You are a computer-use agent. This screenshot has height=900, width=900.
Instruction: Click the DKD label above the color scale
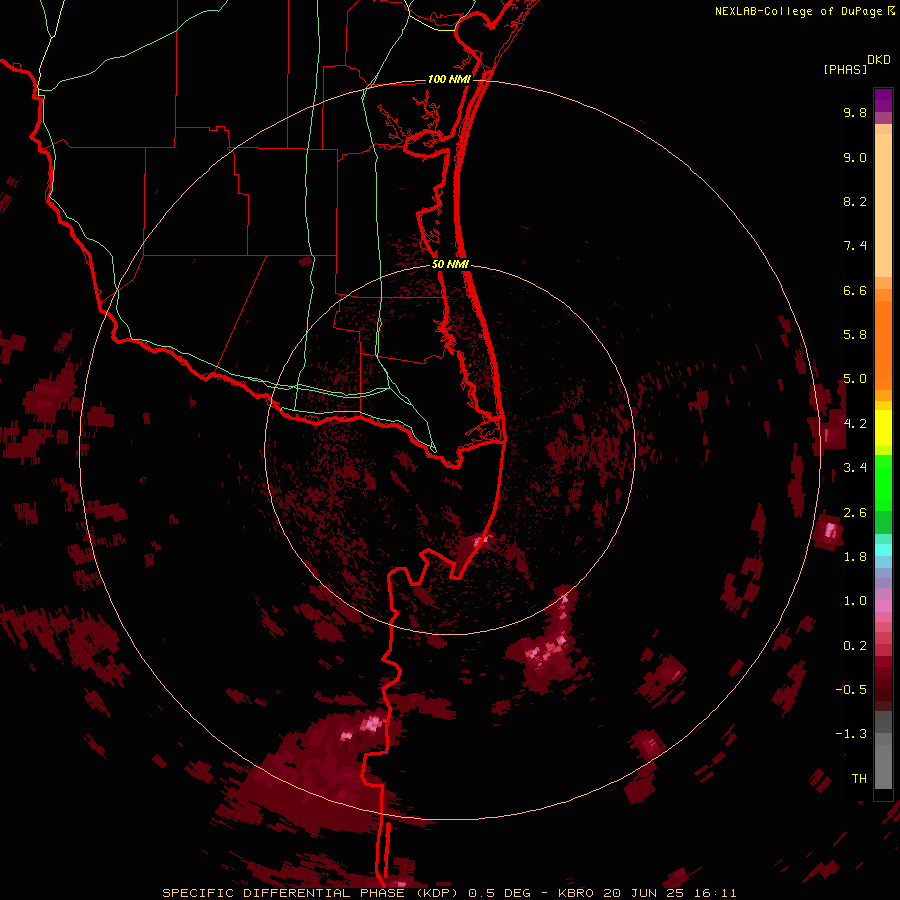pyautogui.click(x=879, y=60)
